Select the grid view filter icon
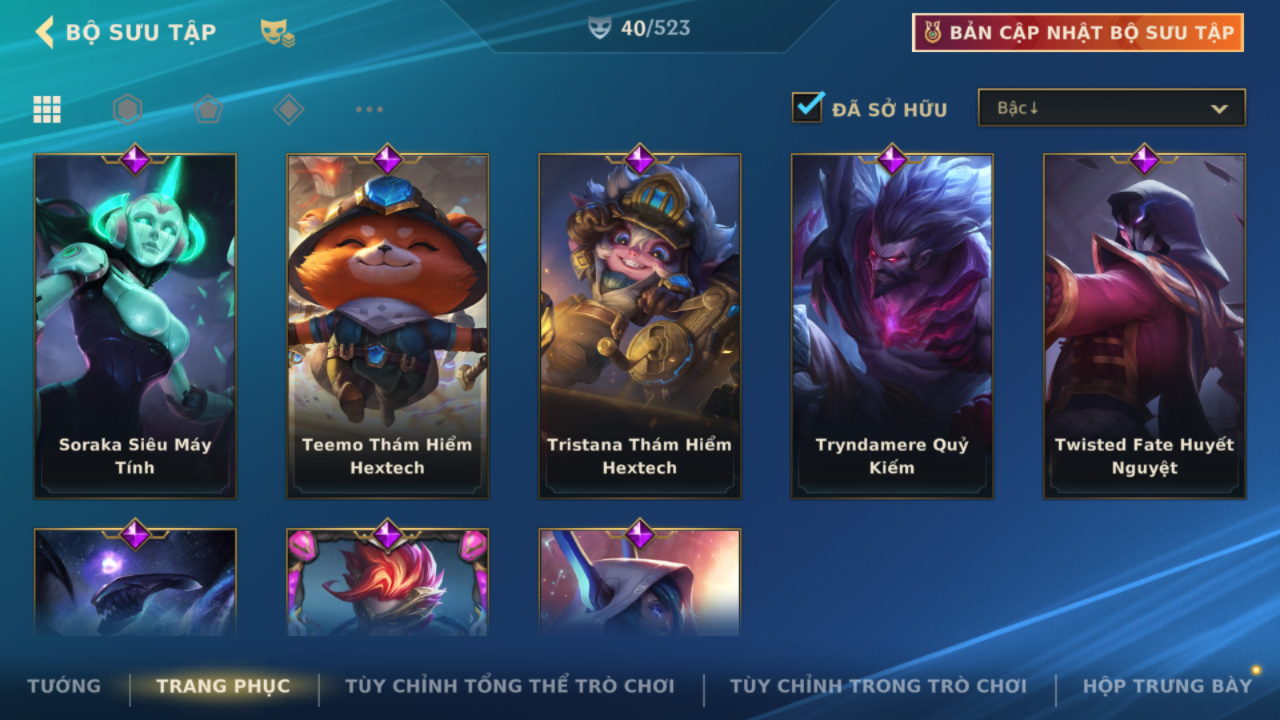 [47, 109]
